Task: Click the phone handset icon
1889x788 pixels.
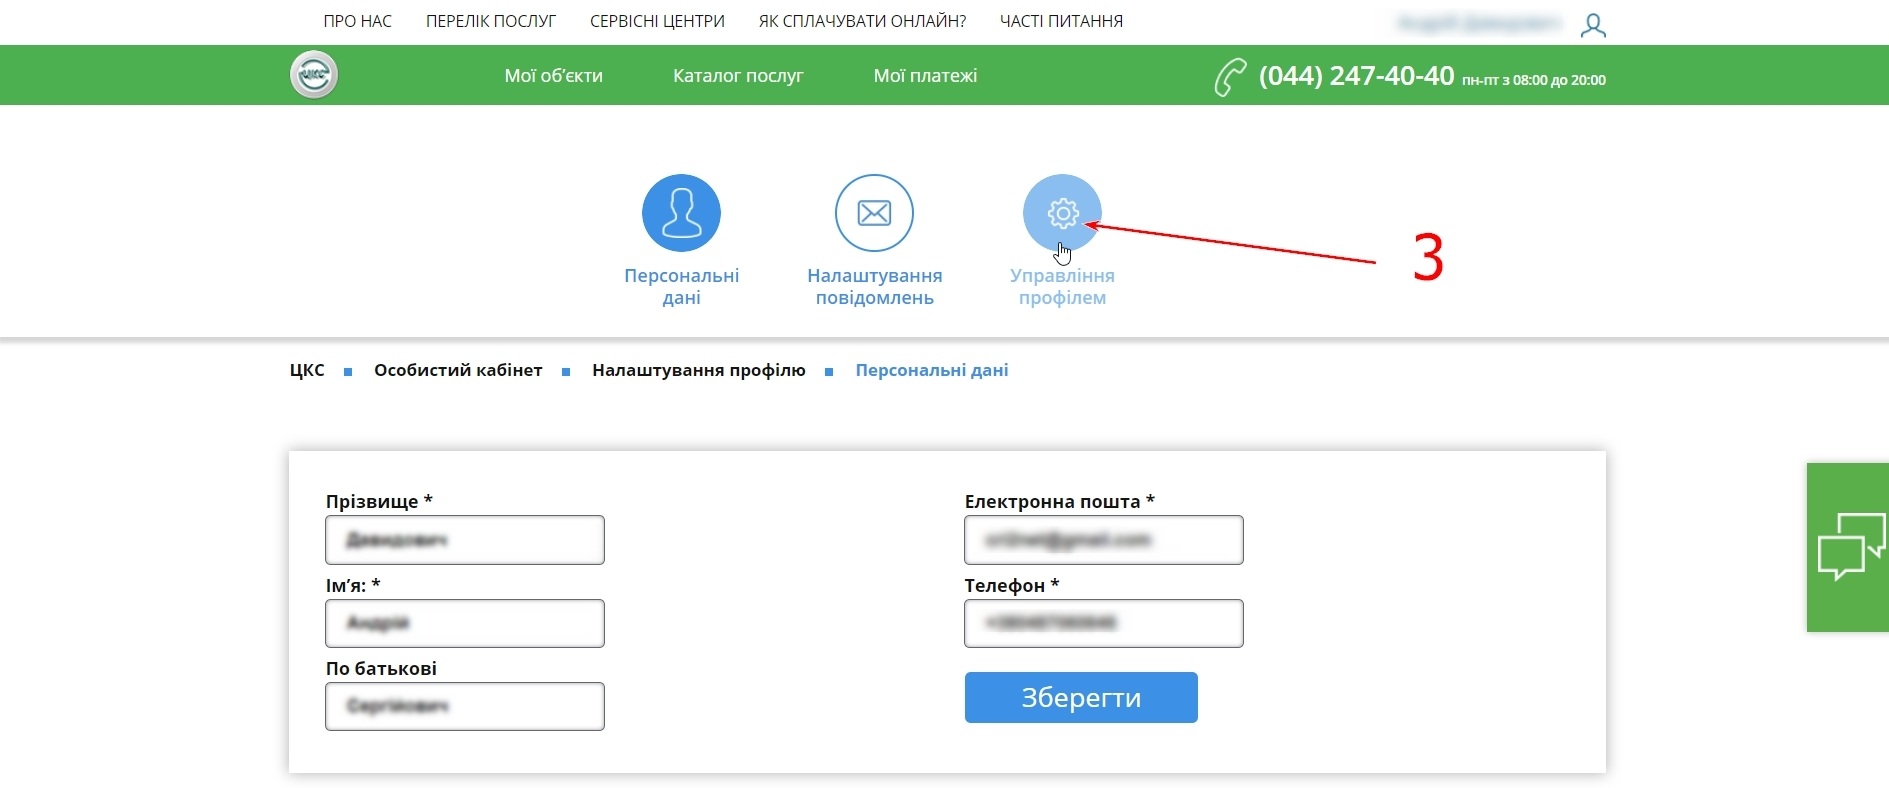Action: 1230,77
